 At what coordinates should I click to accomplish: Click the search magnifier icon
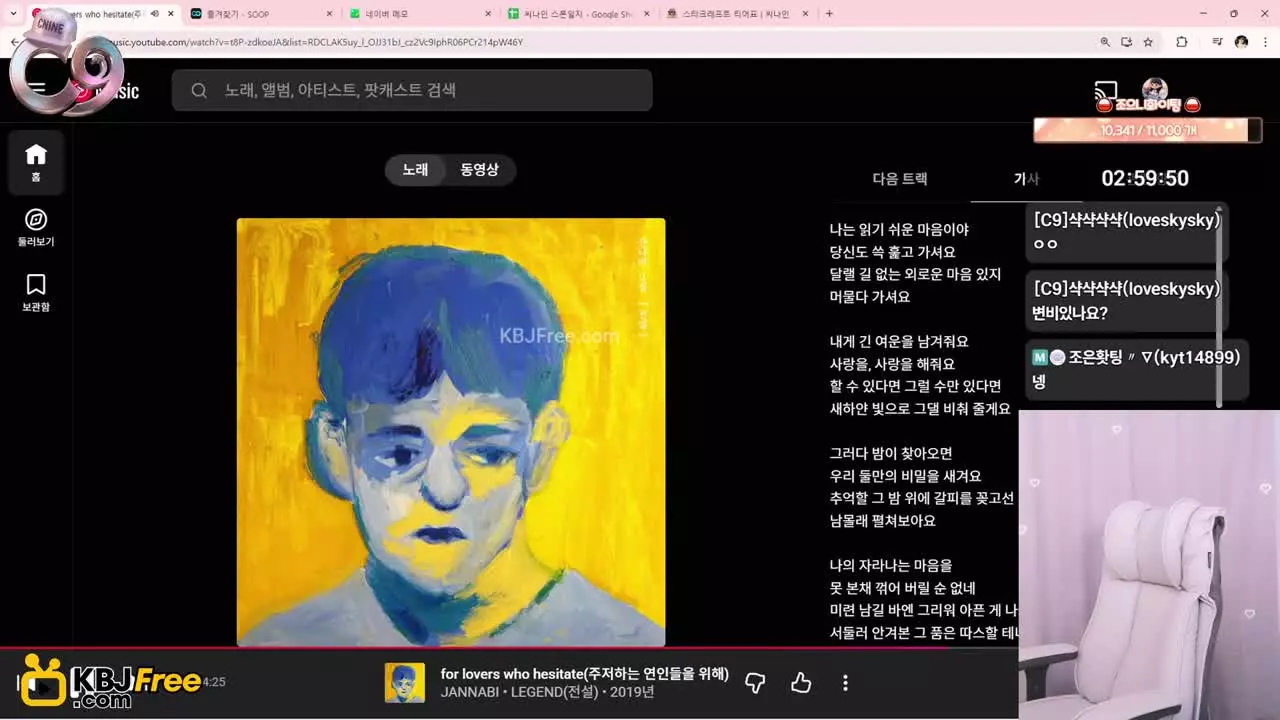(199, 90)
